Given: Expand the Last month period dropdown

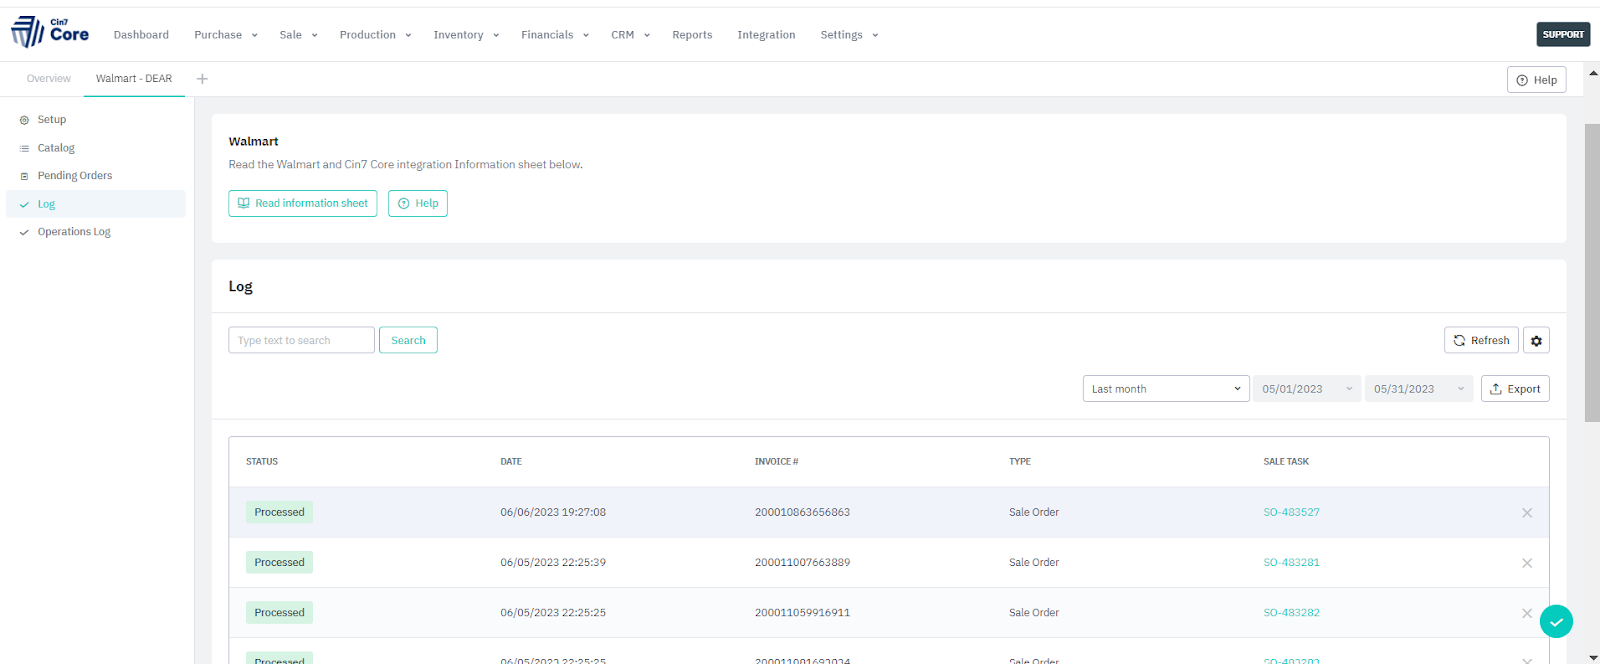Looking at the screenshot, I should click(x=1165, y=389).
